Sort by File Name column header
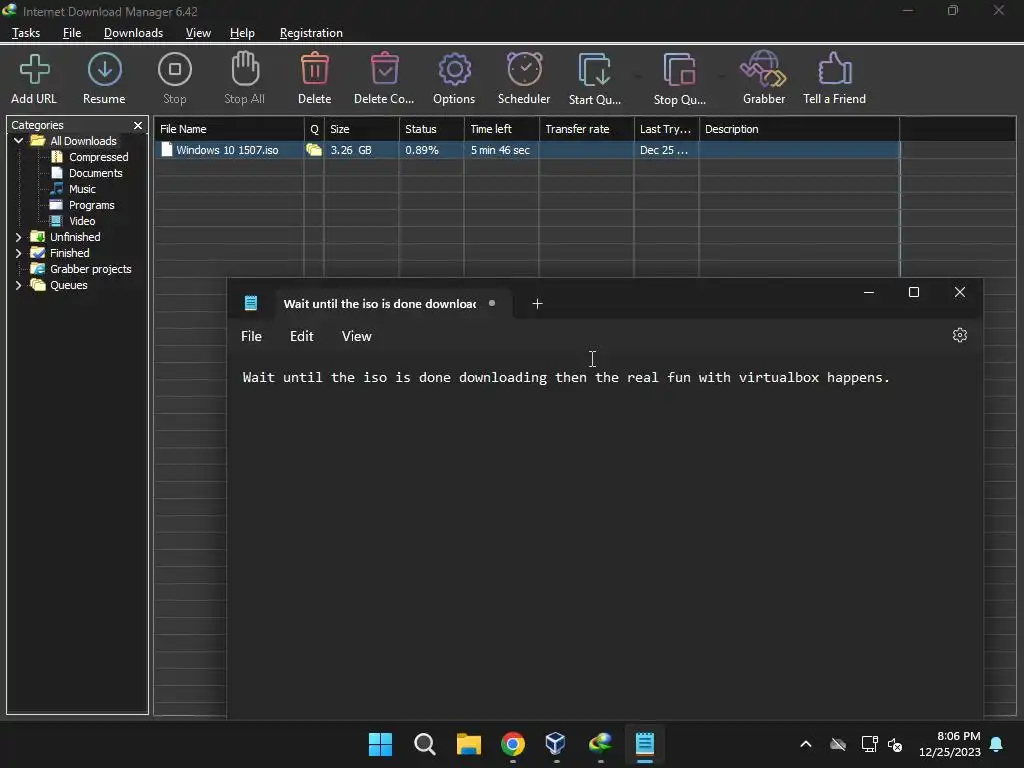Screen dimensions: 1024x768 229,129
